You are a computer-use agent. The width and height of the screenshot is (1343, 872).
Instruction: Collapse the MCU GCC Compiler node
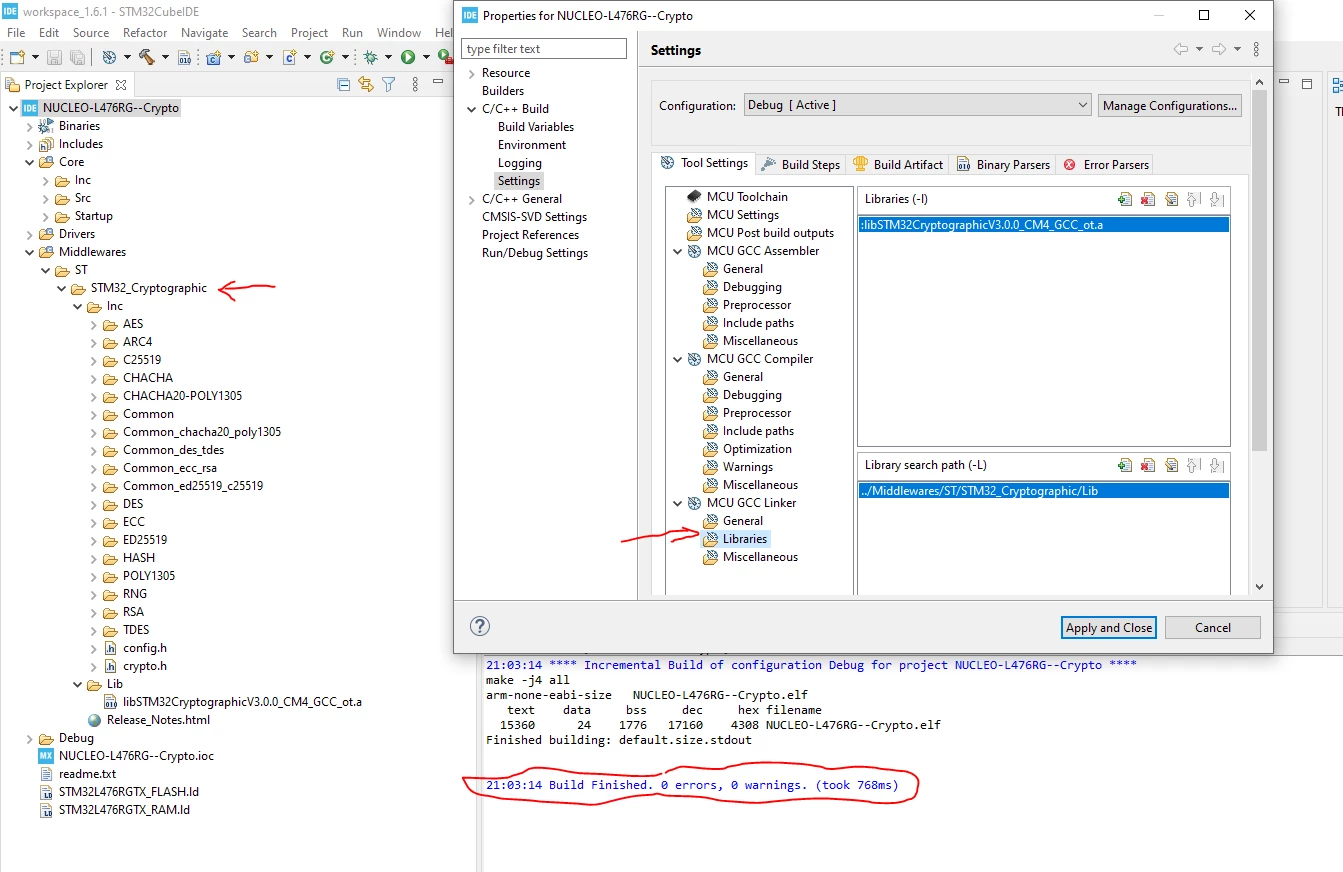click(x=678, y=359)
